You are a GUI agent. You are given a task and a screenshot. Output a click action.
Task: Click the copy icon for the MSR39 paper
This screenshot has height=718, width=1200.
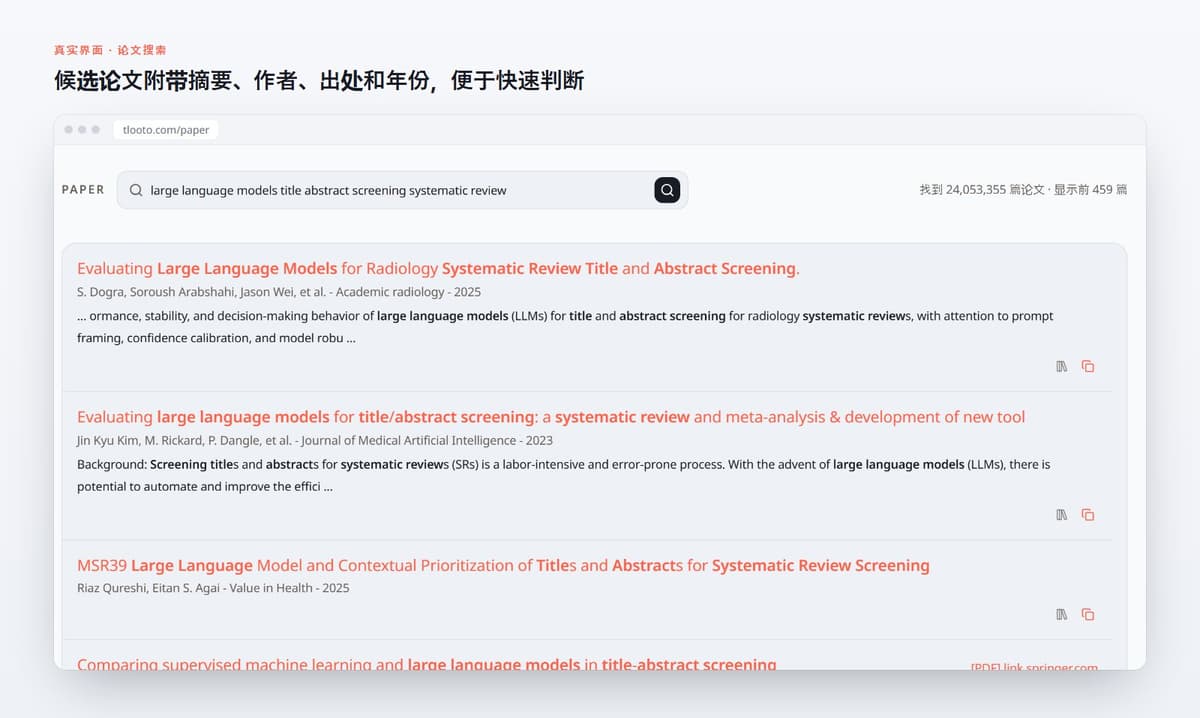pos(1088,614)
